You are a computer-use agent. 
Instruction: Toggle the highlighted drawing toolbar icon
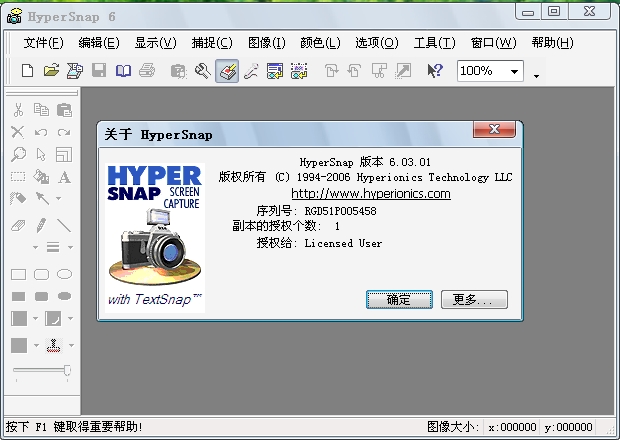227,71
